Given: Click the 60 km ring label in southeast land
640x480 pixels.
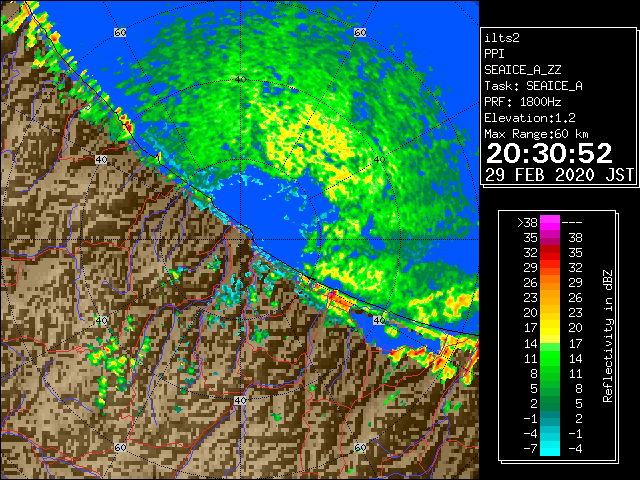Looking at the screenshot, I should click(x=360, y=447).
